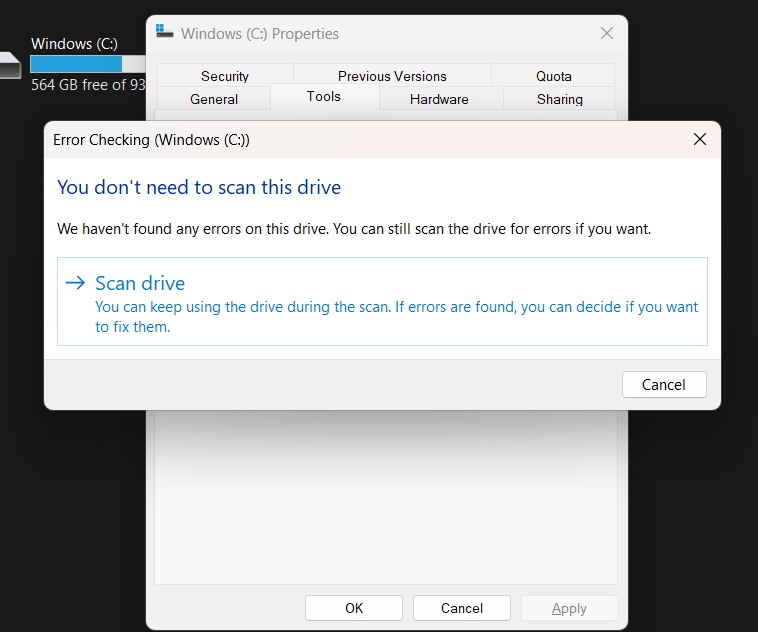Click Cancel in the Properties window
The width and height of the screenshot is (758, 632).
click(x=462, y=608)
